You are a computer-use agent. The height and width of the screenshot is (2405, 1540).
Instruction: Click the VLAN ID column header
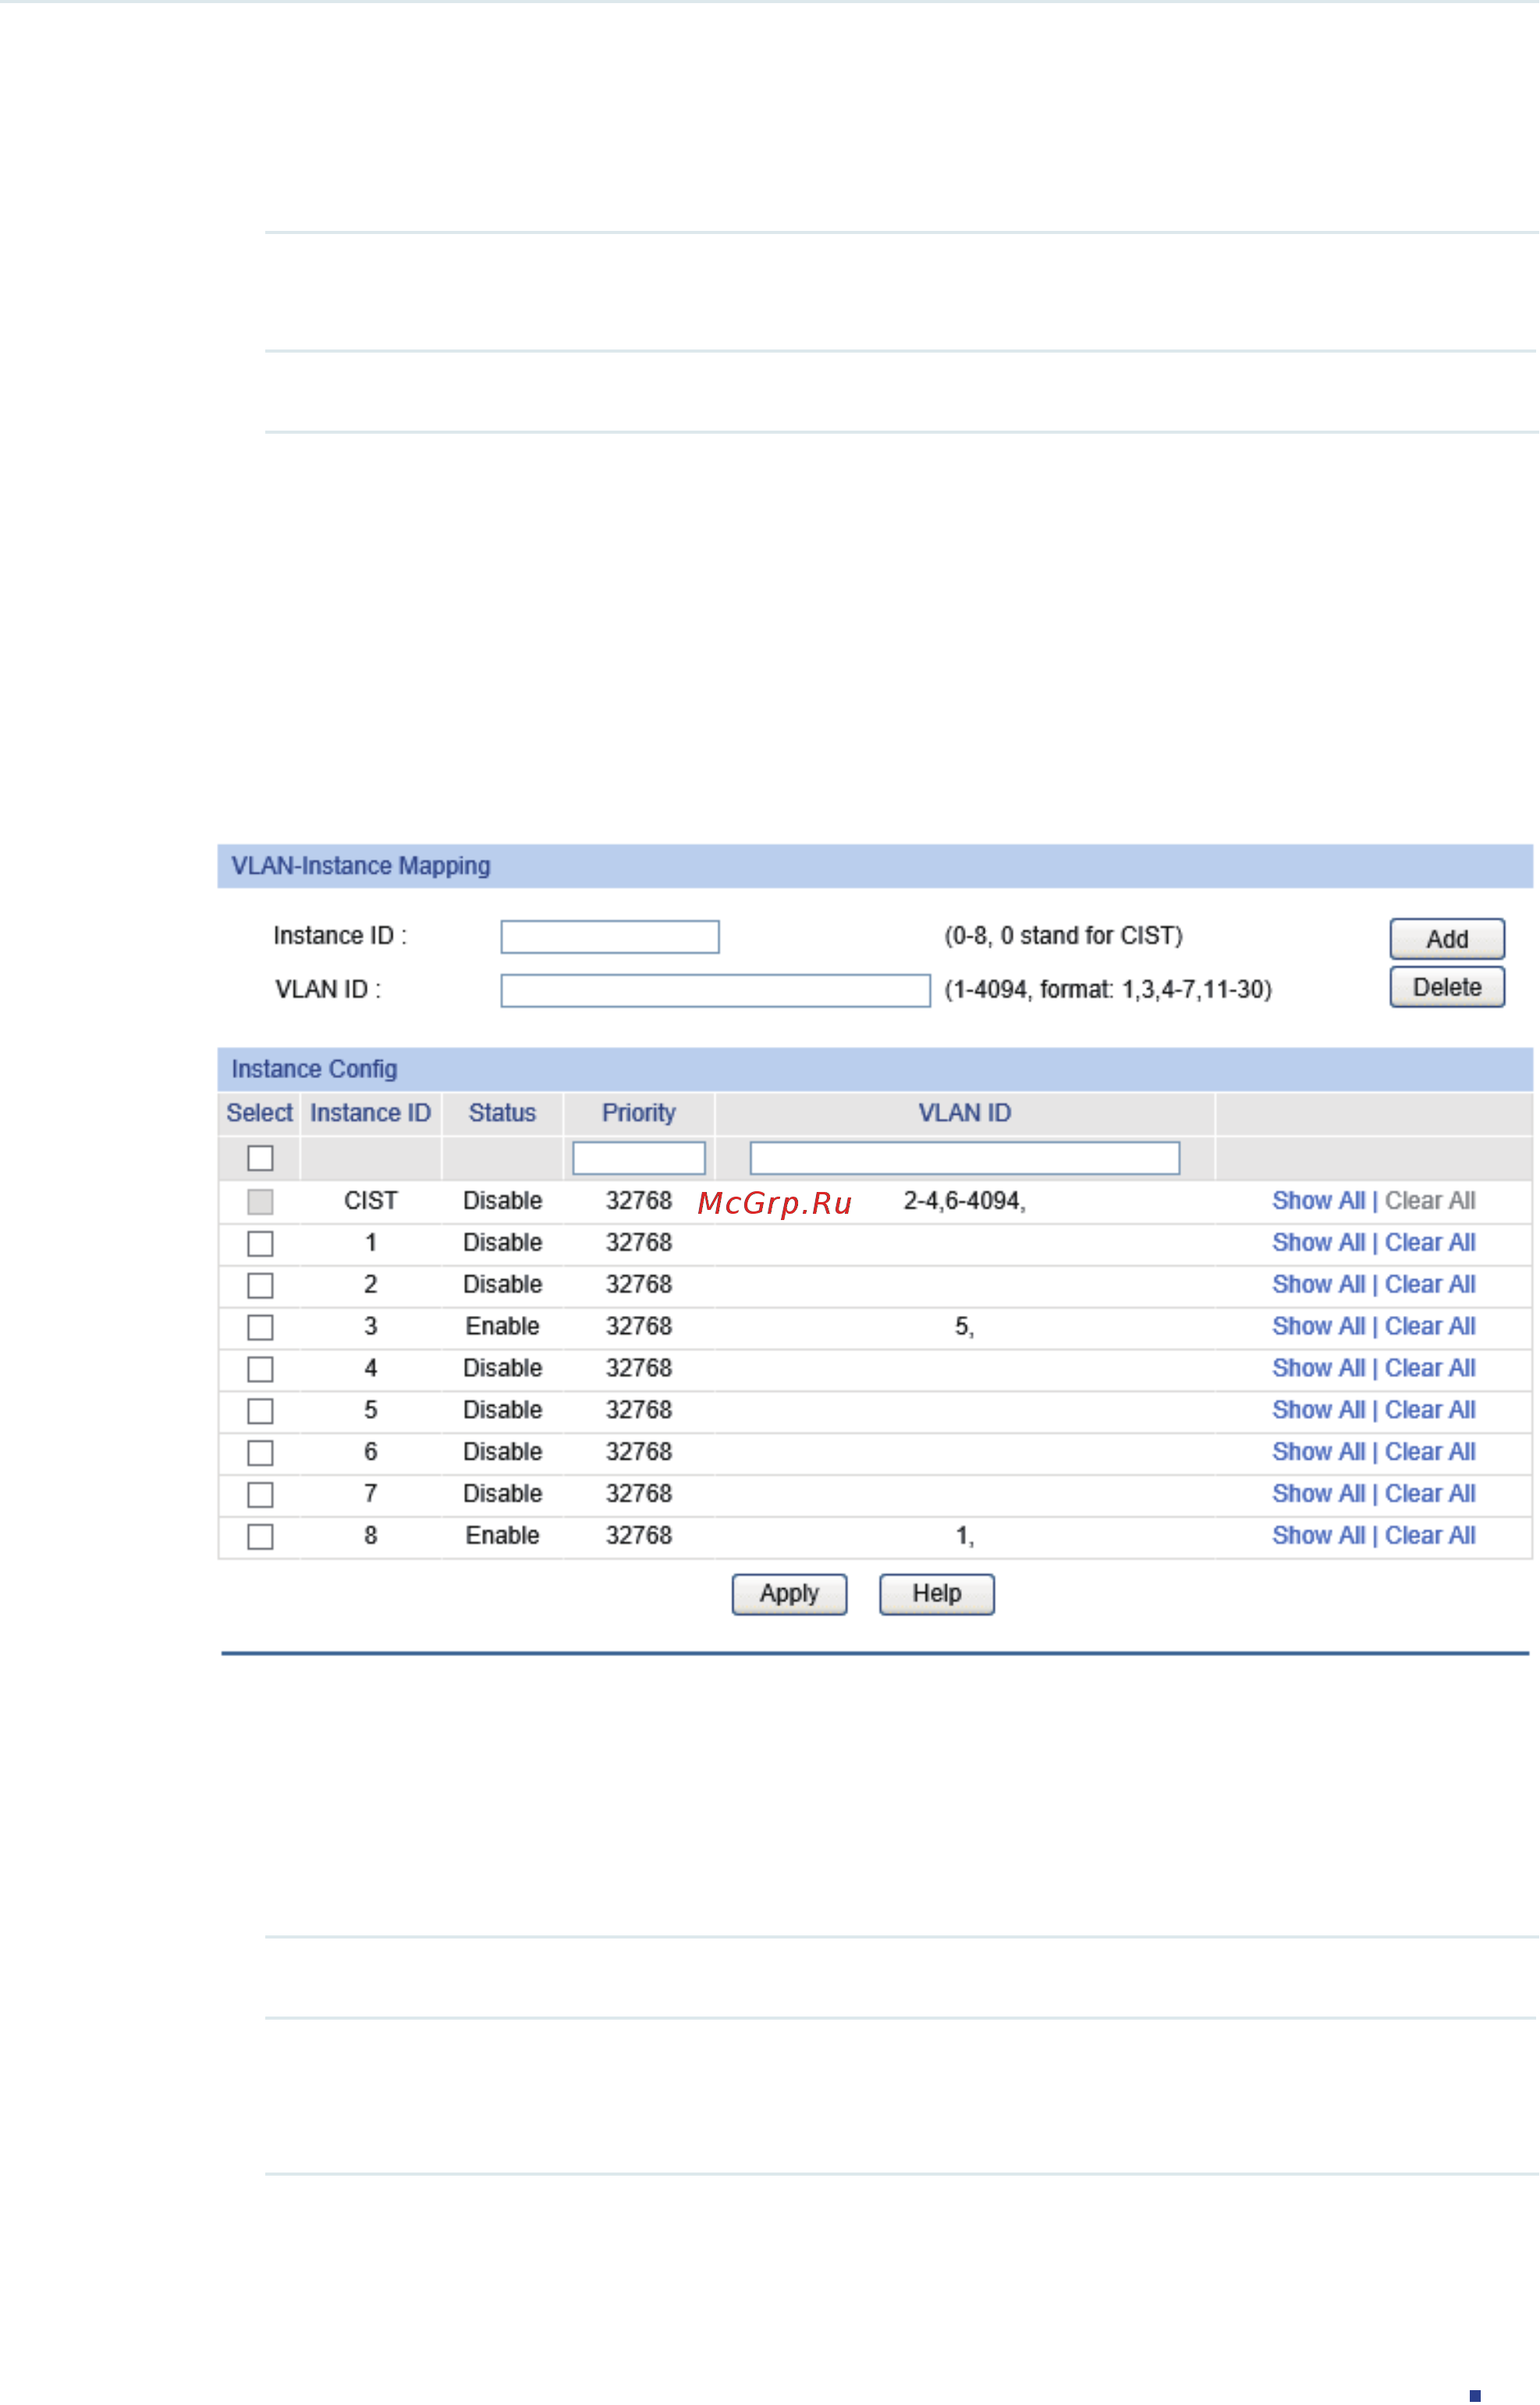(x=965, y=1114)
